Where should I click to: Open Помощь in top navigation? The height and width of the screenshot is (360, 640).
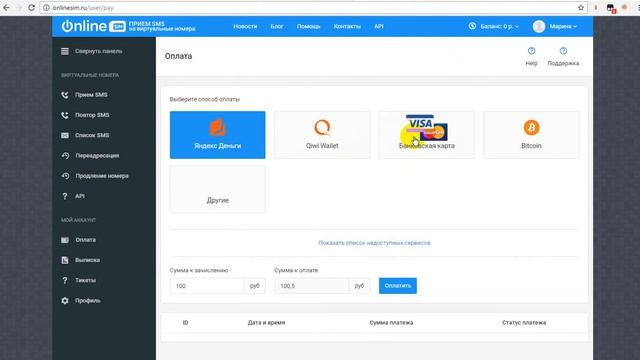309,26
